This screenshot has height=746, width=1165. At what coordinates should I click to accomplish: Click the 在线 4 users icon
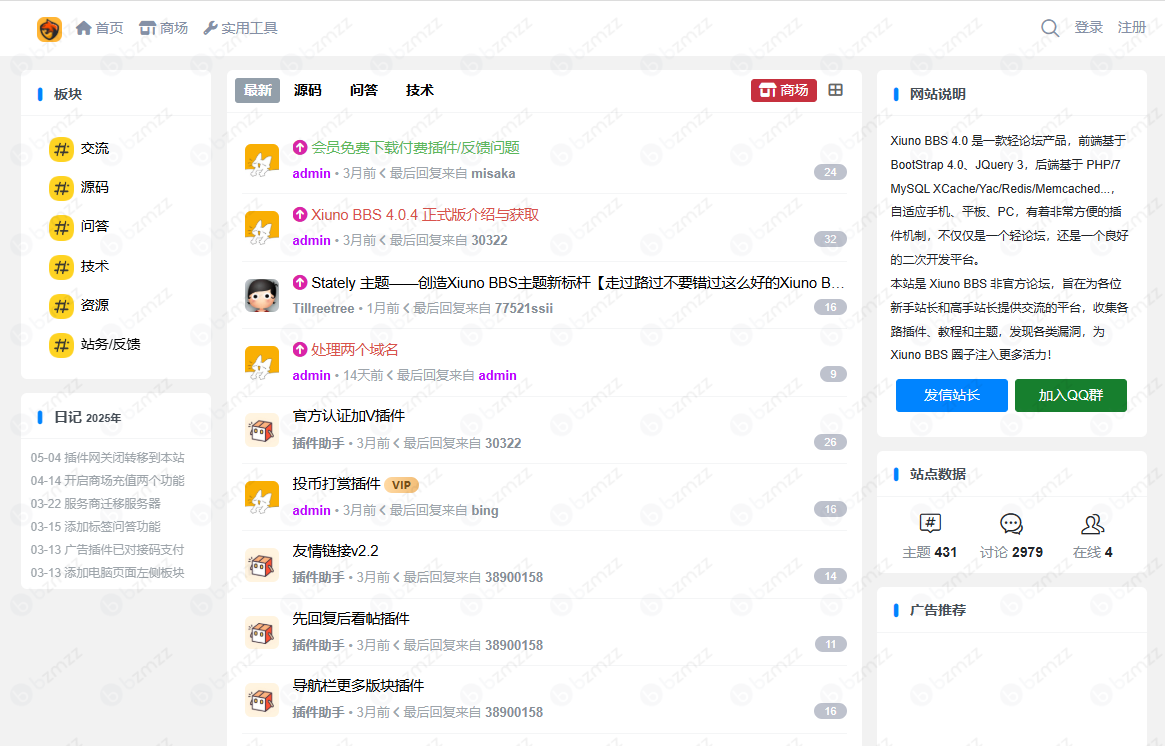[x=1092, y=524]
